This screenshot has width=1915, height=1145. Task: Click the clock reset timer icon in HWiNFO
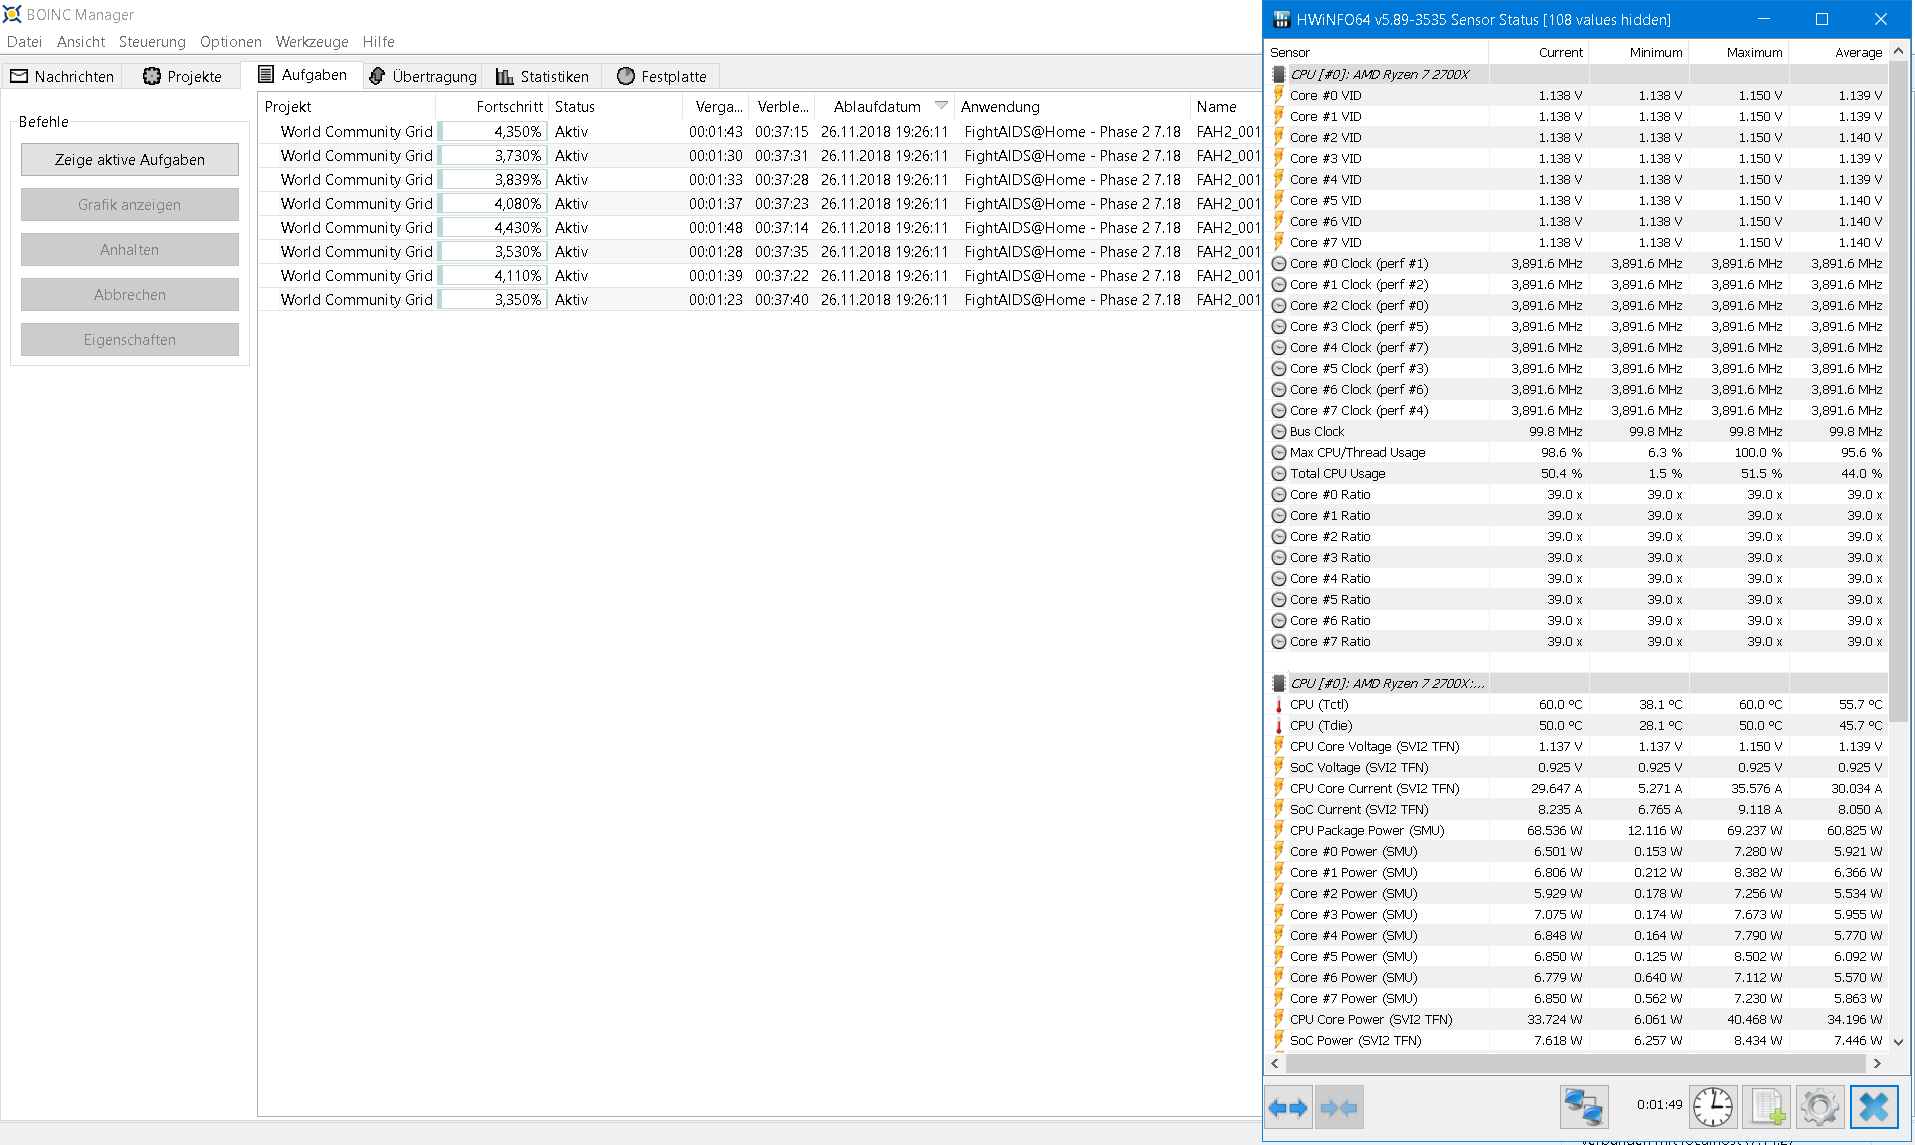tap(1713, 1107)
